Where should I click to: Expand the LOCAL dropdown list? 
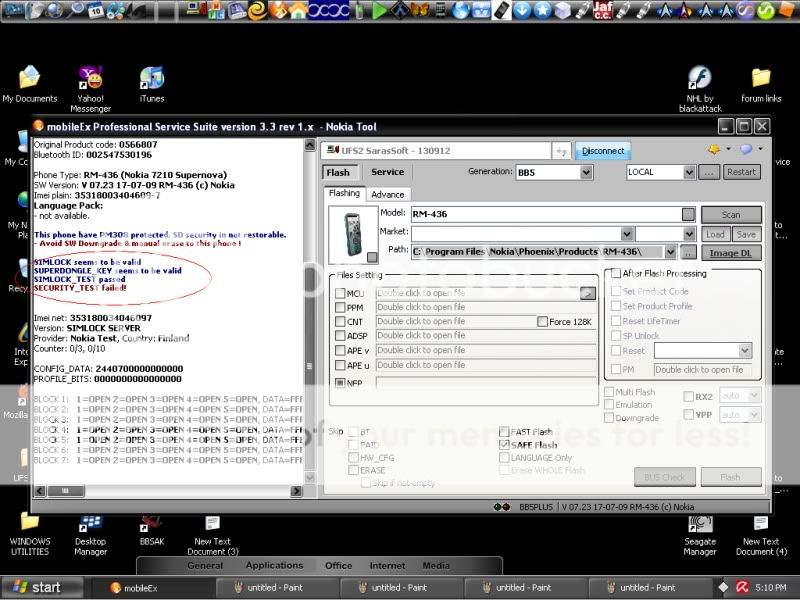coord(689,172)
